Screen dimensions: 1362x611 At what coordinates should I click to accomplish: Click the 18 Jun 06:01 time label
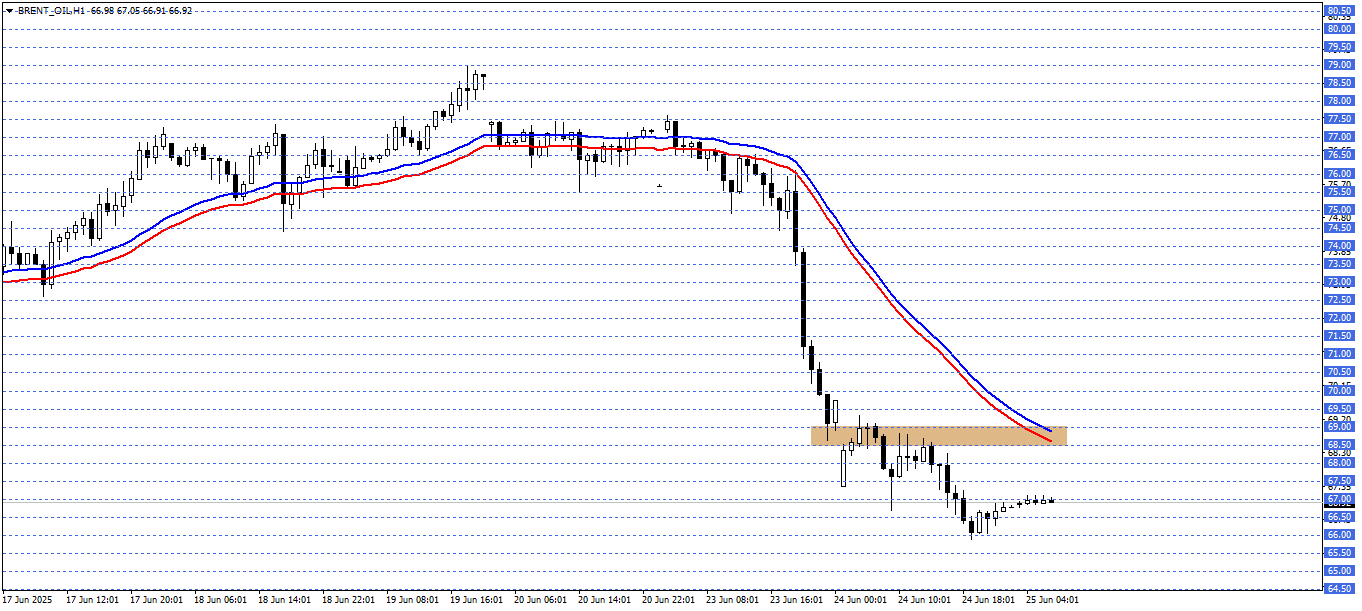coord(220,600)
